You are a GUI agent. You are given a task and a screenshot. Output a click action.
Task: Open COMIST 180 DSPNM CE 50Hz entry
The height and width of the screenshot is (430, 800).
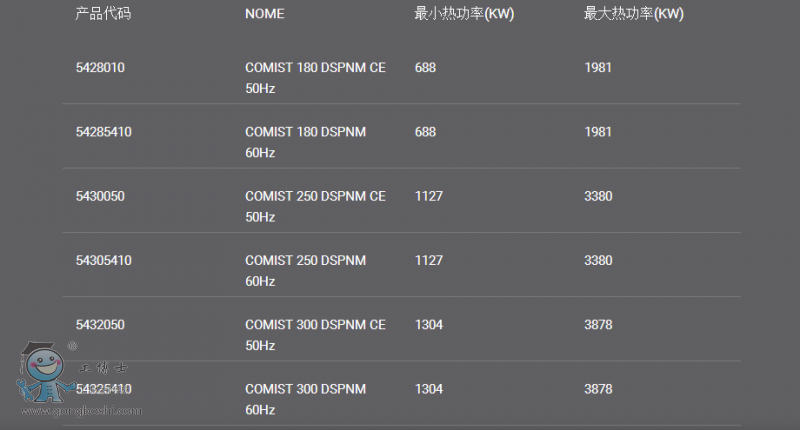315,78
